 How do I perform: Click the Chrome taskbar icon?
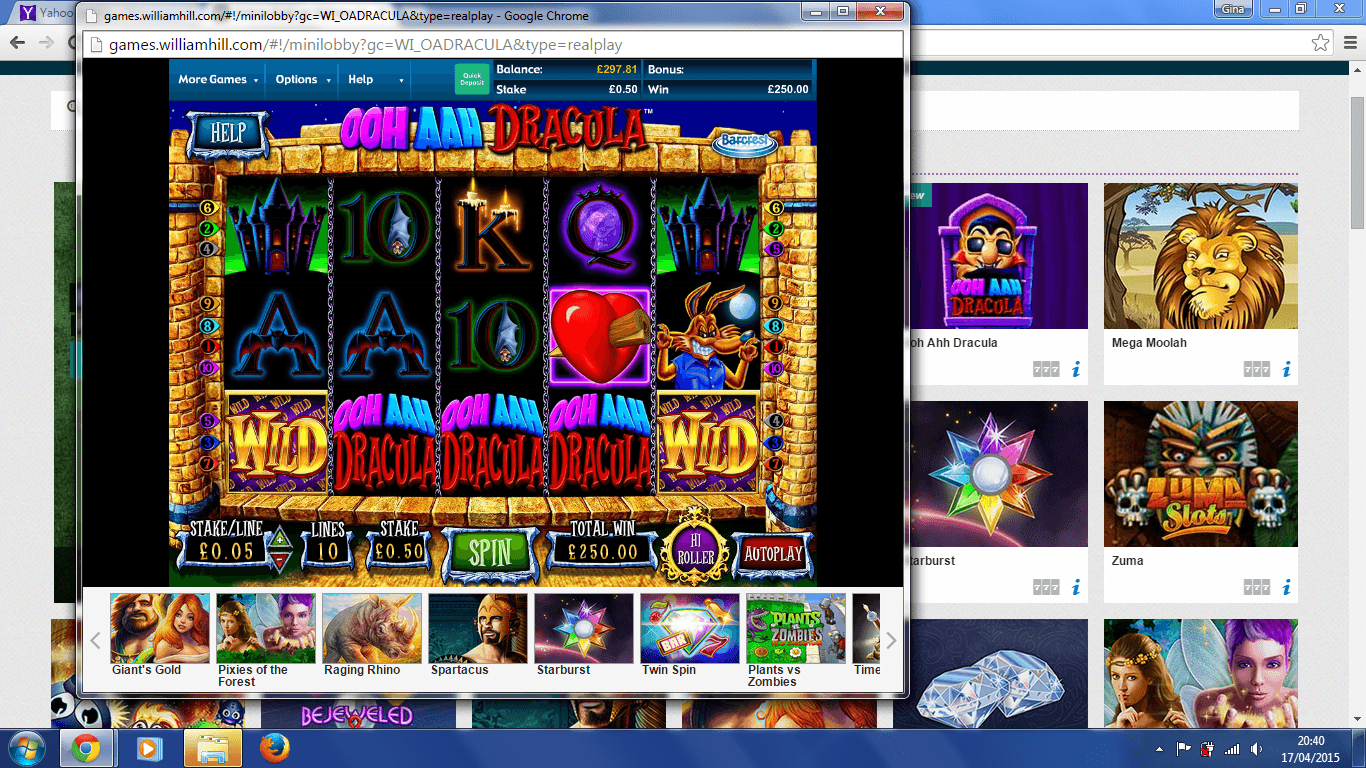tap(86, 748)
